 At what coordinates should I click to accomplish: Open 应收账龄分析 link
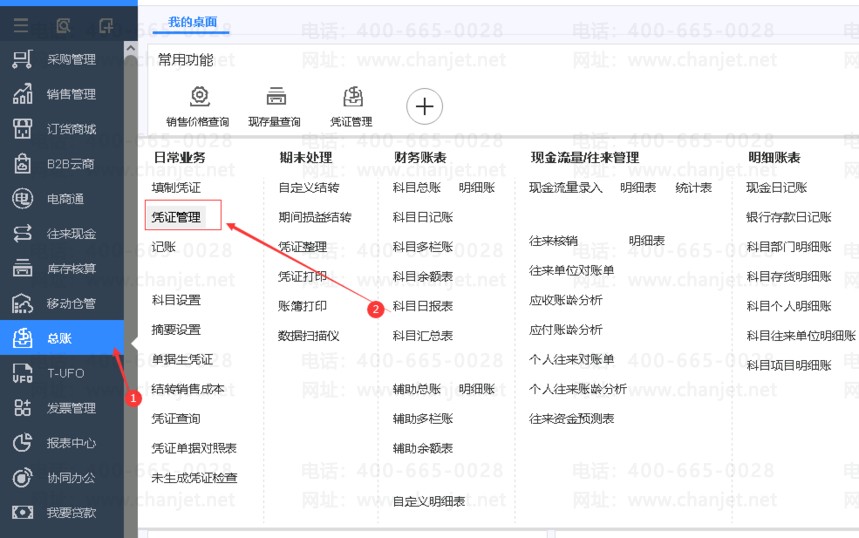(x=565, y=300)
